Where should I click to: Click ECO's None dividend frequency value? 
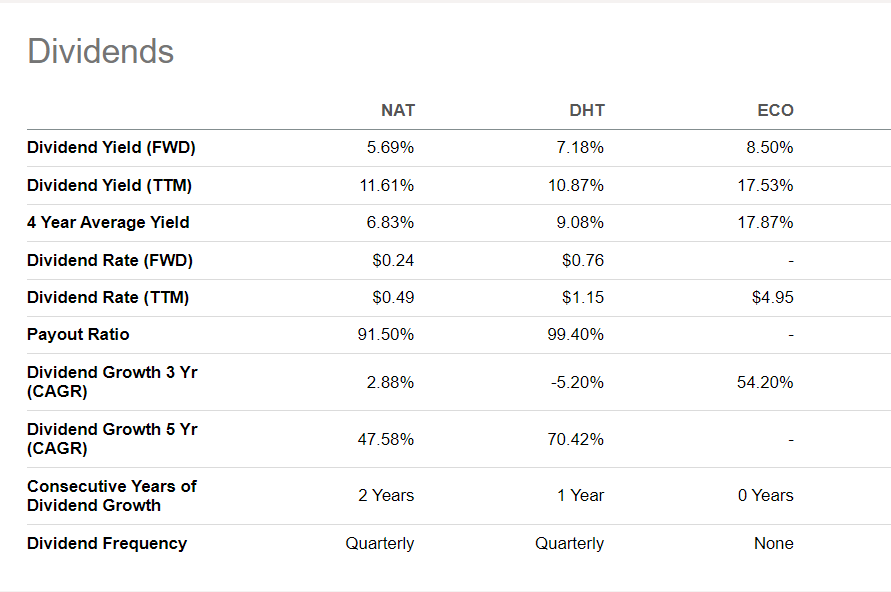(774, 543)
